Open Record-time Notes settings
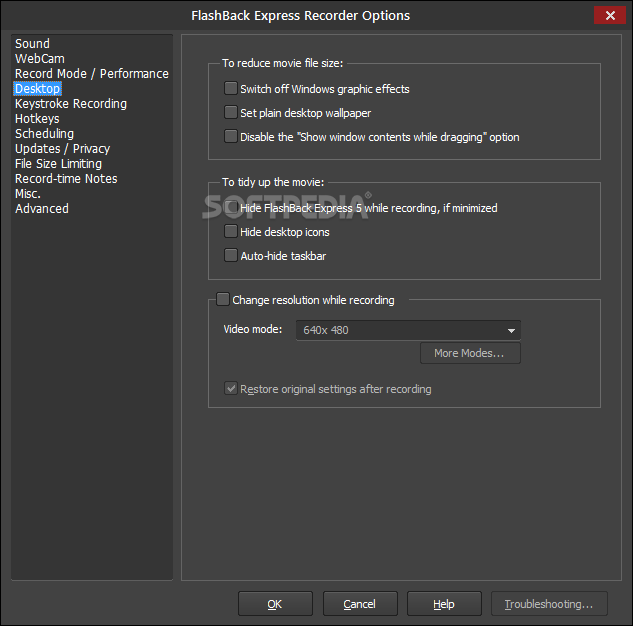This screenshot has width=633, height=626. 66,178
